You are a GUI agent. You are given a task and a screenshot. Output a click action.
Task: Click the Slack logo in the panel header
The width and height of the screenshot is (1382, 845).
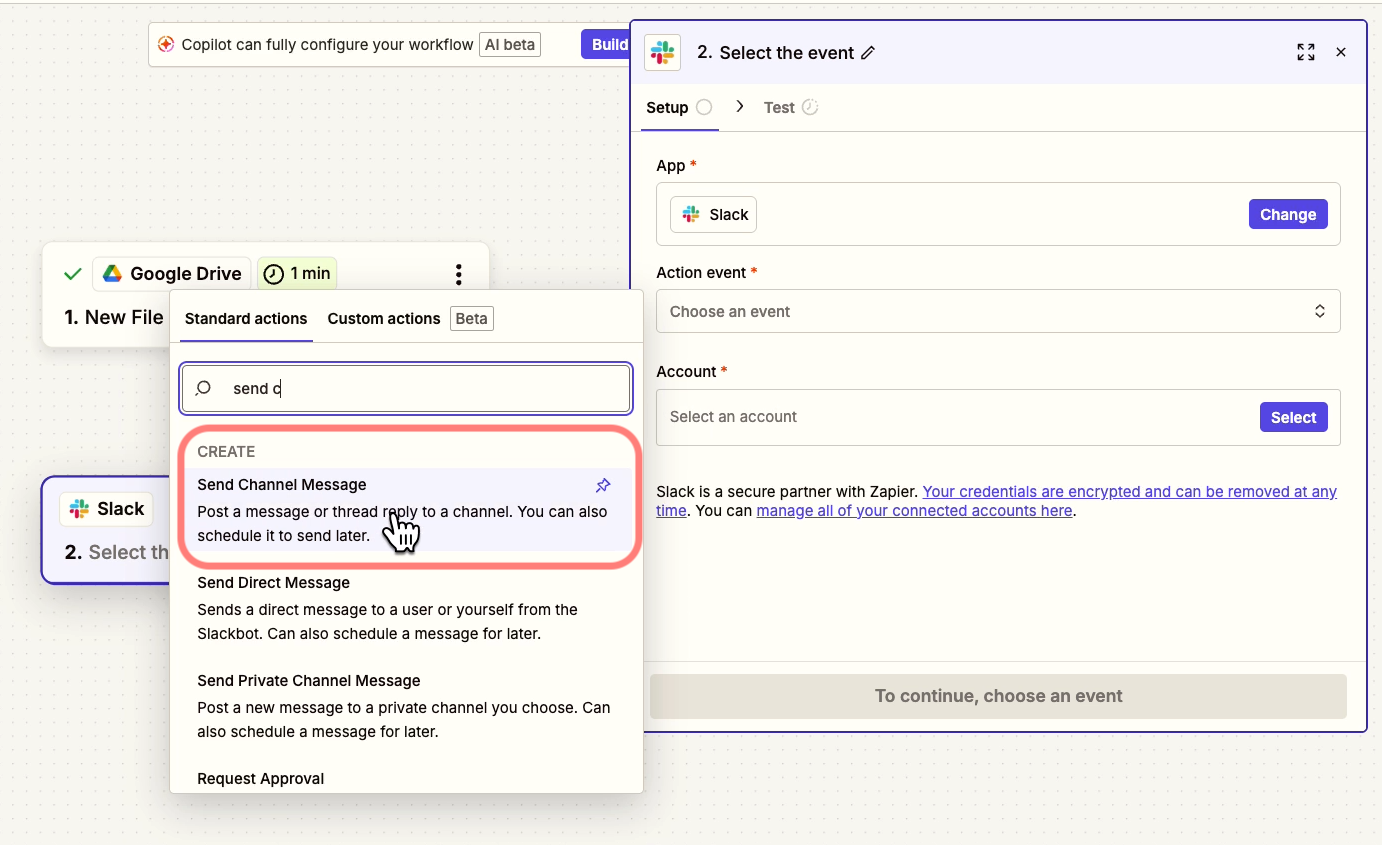(x=662, y=52)
